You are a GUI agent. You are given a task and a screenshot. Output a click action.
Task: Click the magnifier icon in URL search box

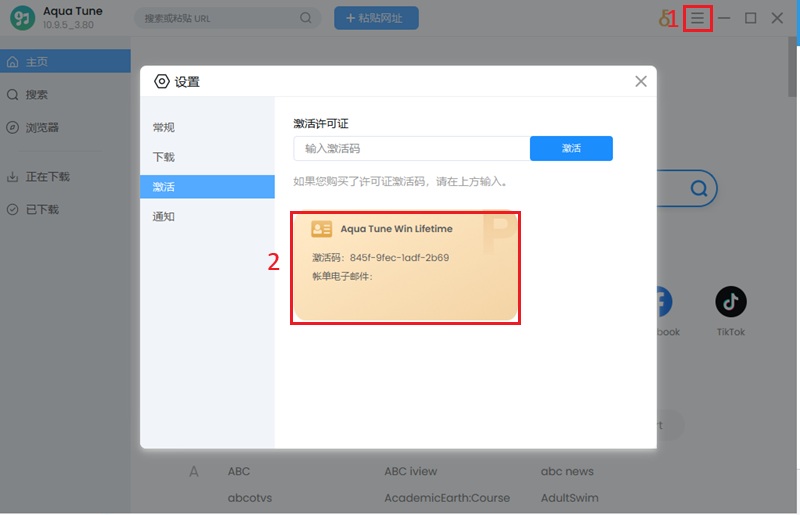[306, 18]
